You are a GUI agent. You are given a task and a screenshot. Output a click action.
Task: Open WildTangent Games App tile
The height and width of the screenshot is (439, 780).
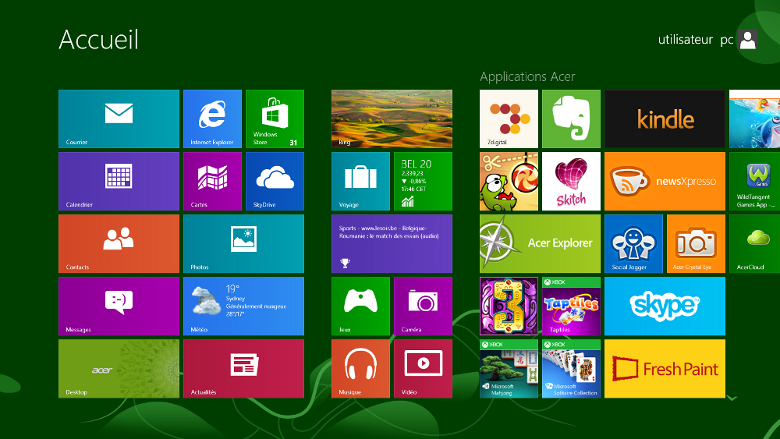[x=754, y=181]
